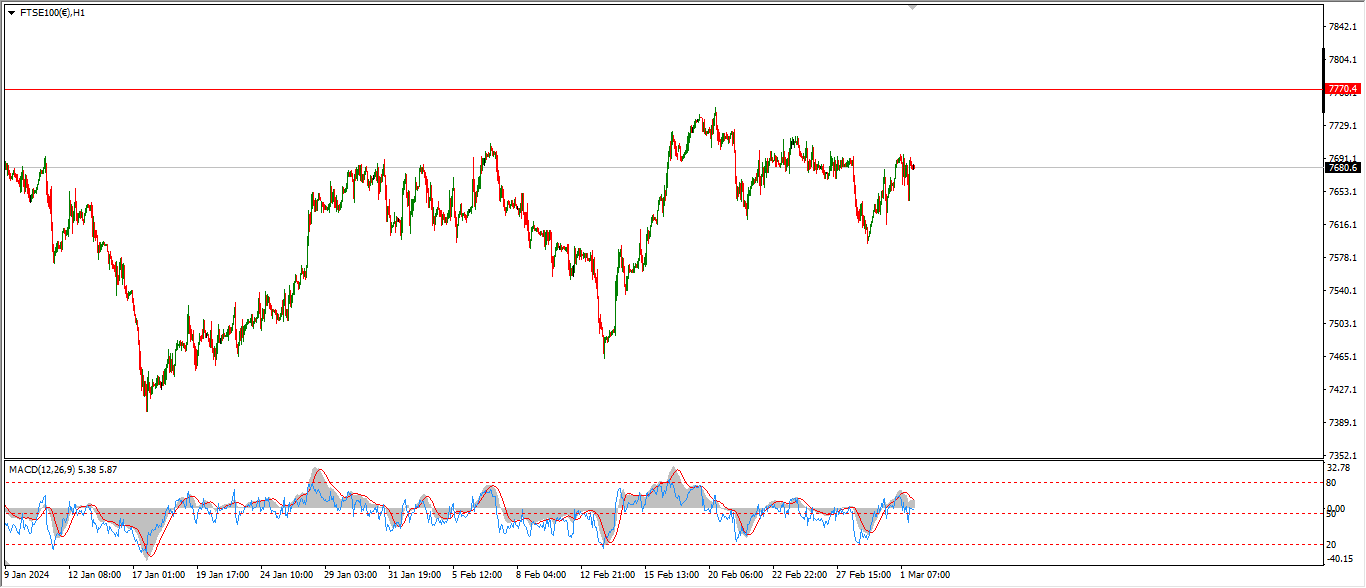Select the 17 Jan 01:00 time label
The width and height of the screenshot is (1366, 588).
pos(158,575)
